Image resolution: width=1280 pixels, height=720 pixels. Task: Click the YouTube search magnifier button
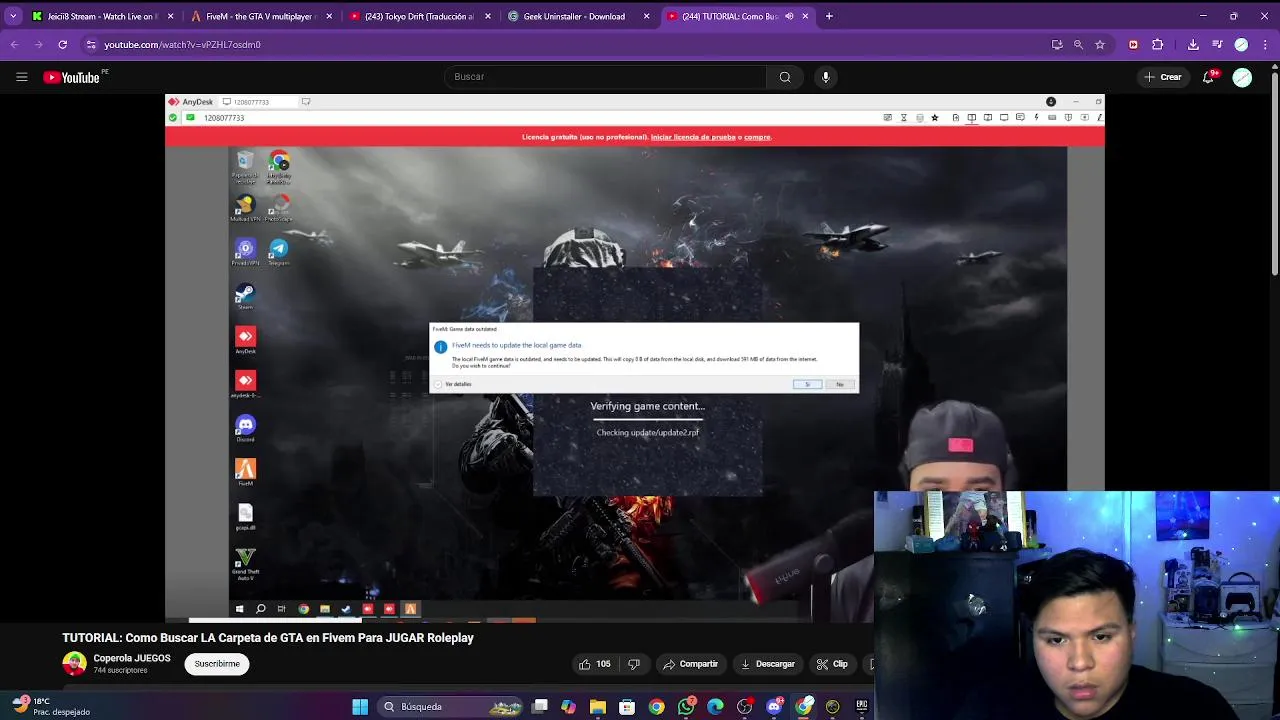pyautogui.click(x=785, y=77)
